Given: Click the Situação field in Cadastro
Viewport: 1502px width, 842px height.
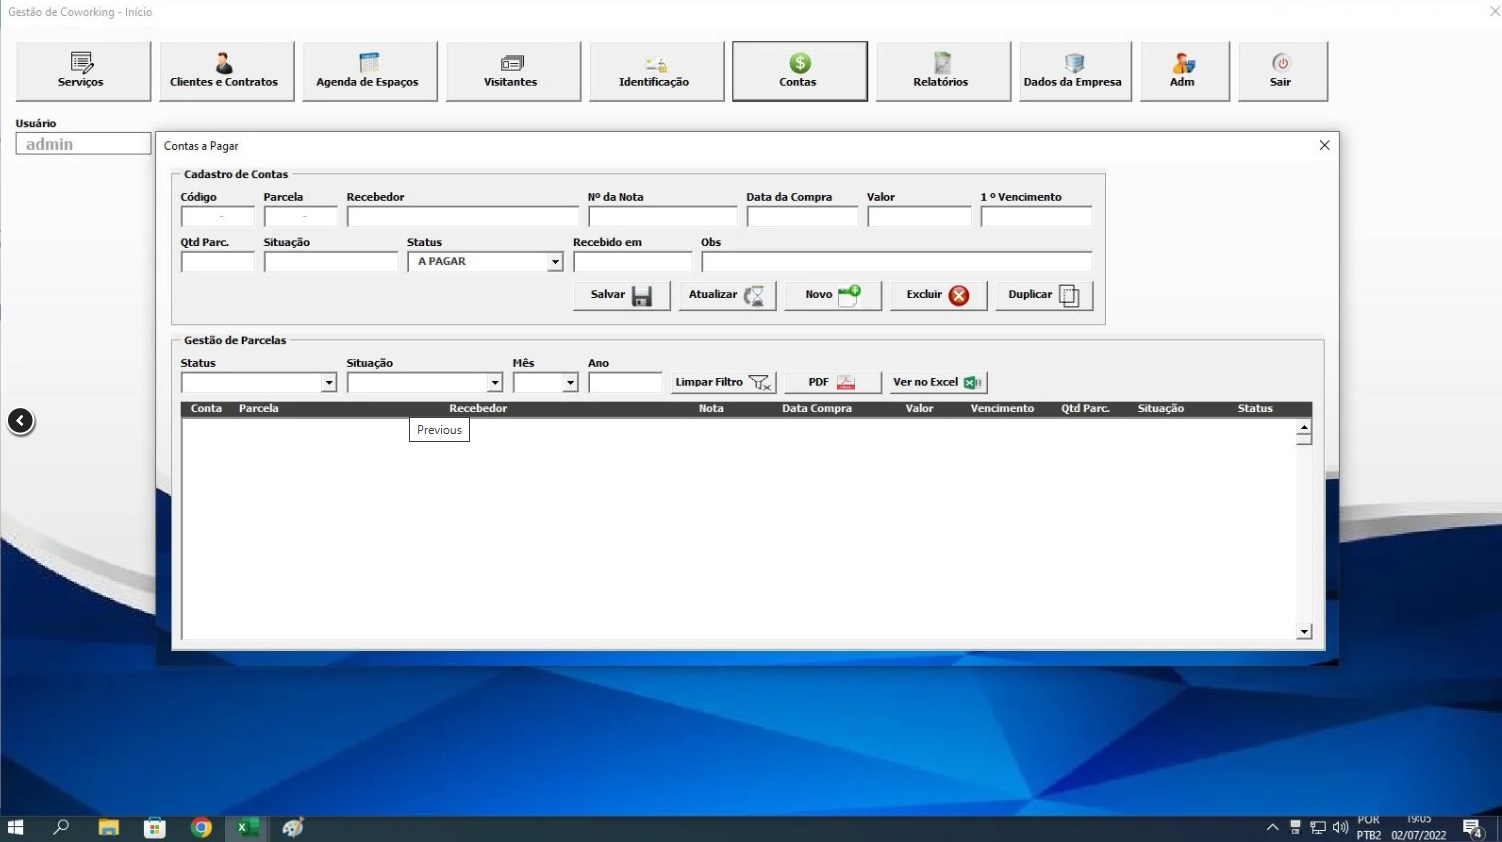Looking at the screenshot, I should [331, 262].
